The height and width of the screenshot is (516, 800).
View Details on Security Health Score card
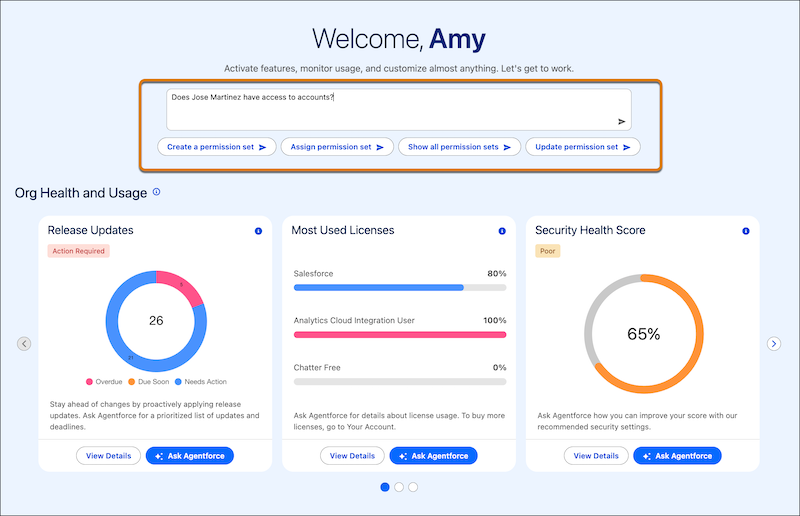(596, 456)
